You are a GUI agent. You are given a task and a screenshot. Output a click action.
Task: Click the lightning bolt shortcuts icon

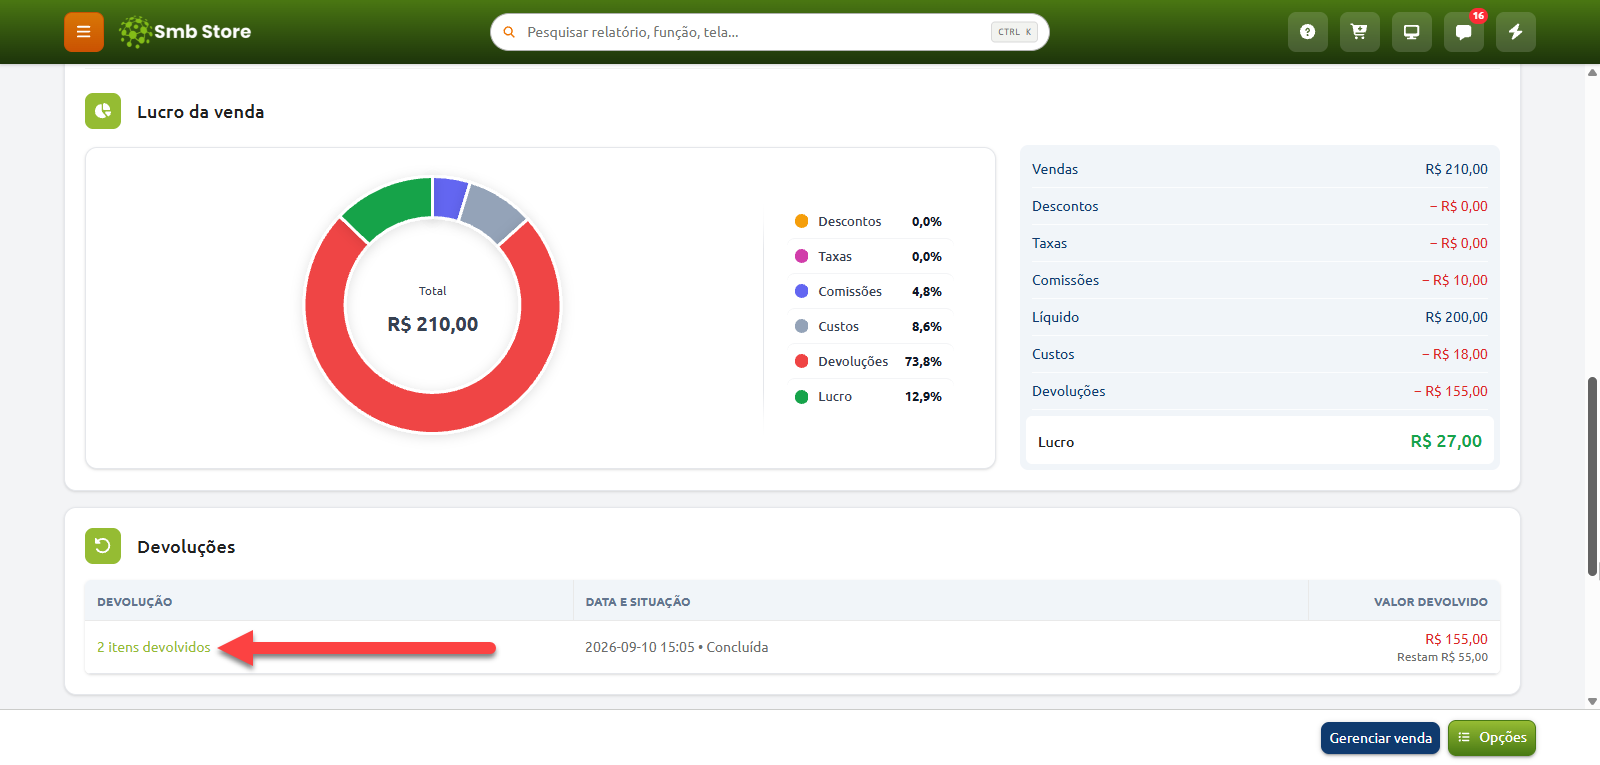click(x=1515, y=32)
